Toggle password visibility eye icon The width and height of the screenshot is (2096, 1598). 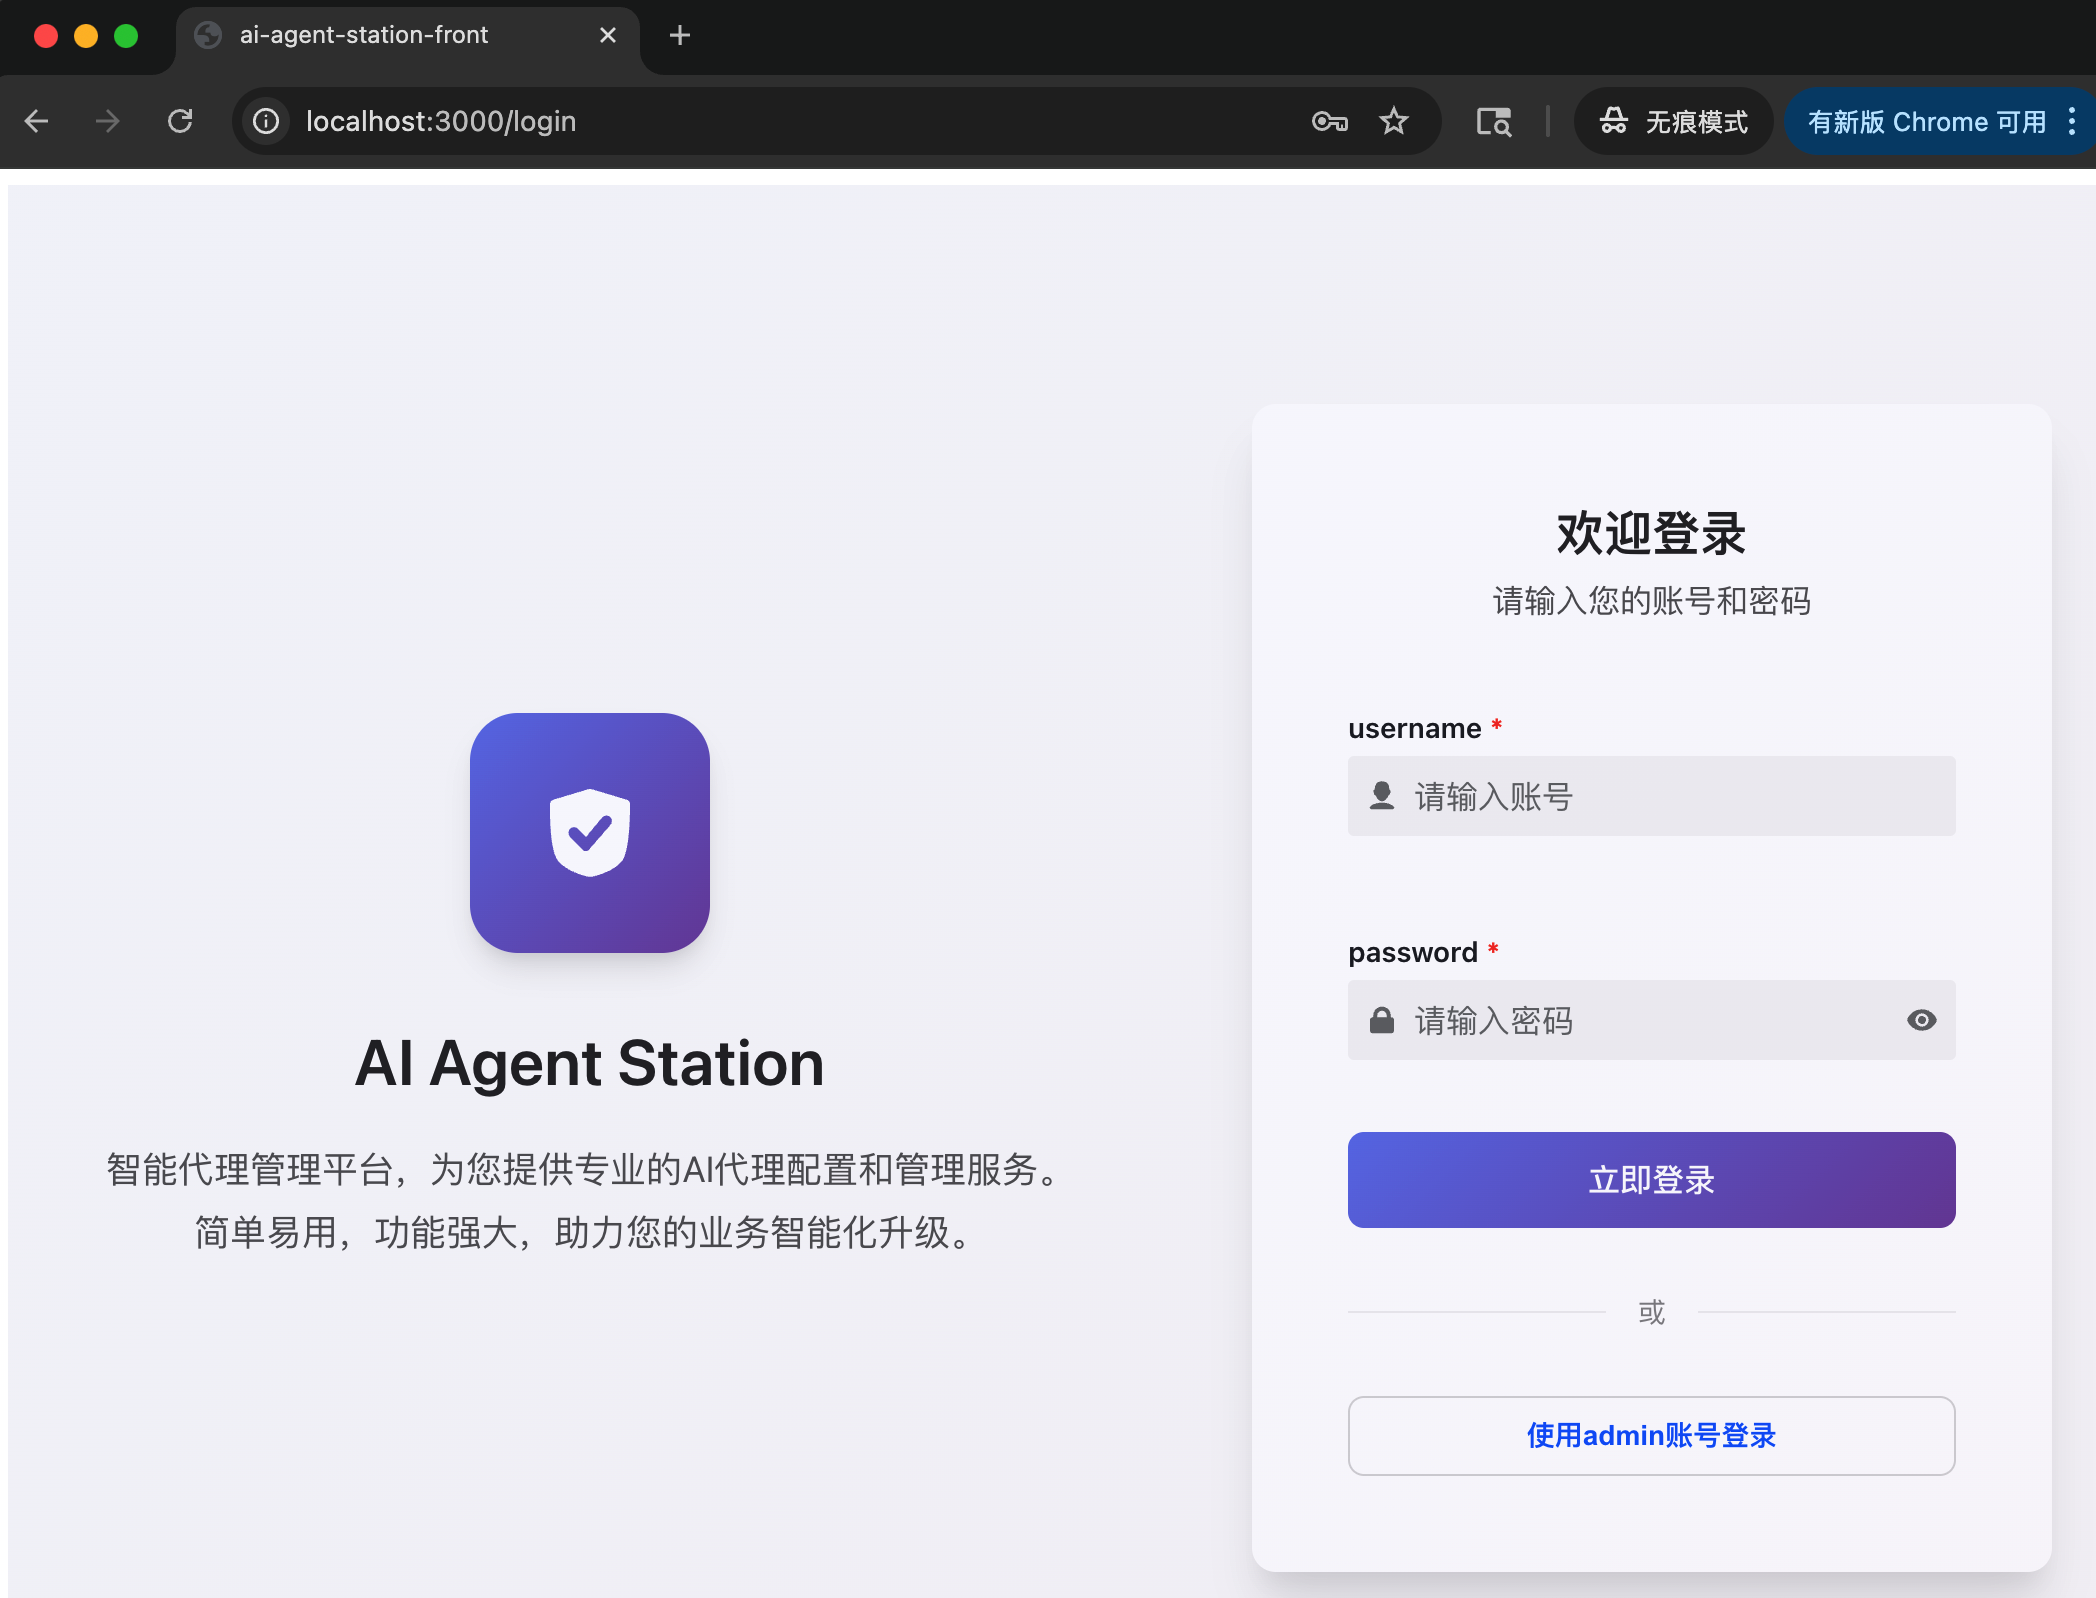pyautogui.click(x=1921, y=1020)
